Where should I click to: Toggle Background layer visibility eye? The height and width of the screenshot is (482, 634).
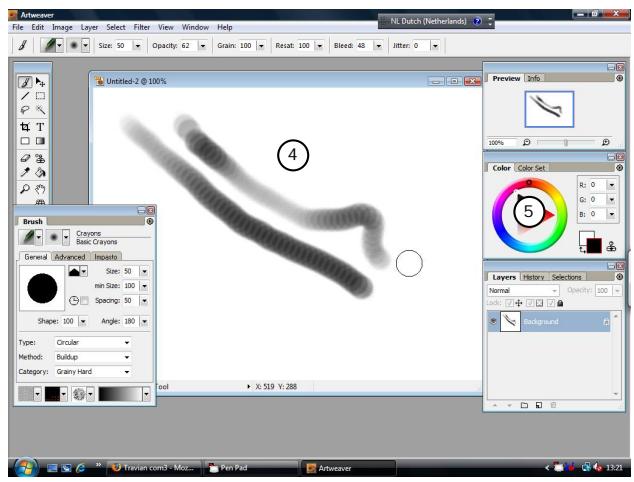click(493, 321)
